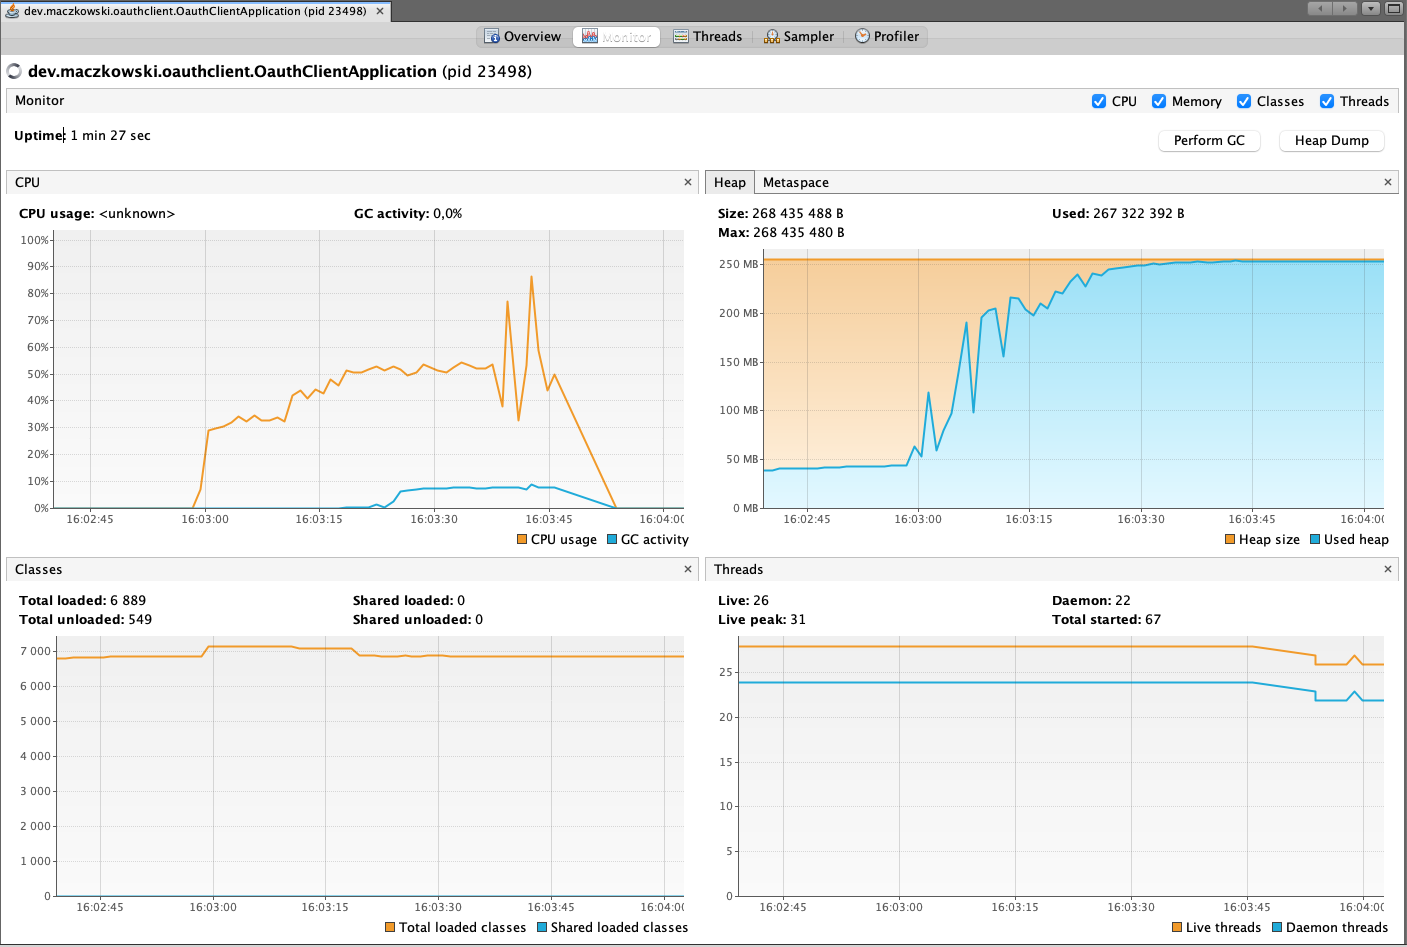Click the orange CPU usage legend swatch
The width and height of the screenshot is (1407, 947).
coord(522,540)
